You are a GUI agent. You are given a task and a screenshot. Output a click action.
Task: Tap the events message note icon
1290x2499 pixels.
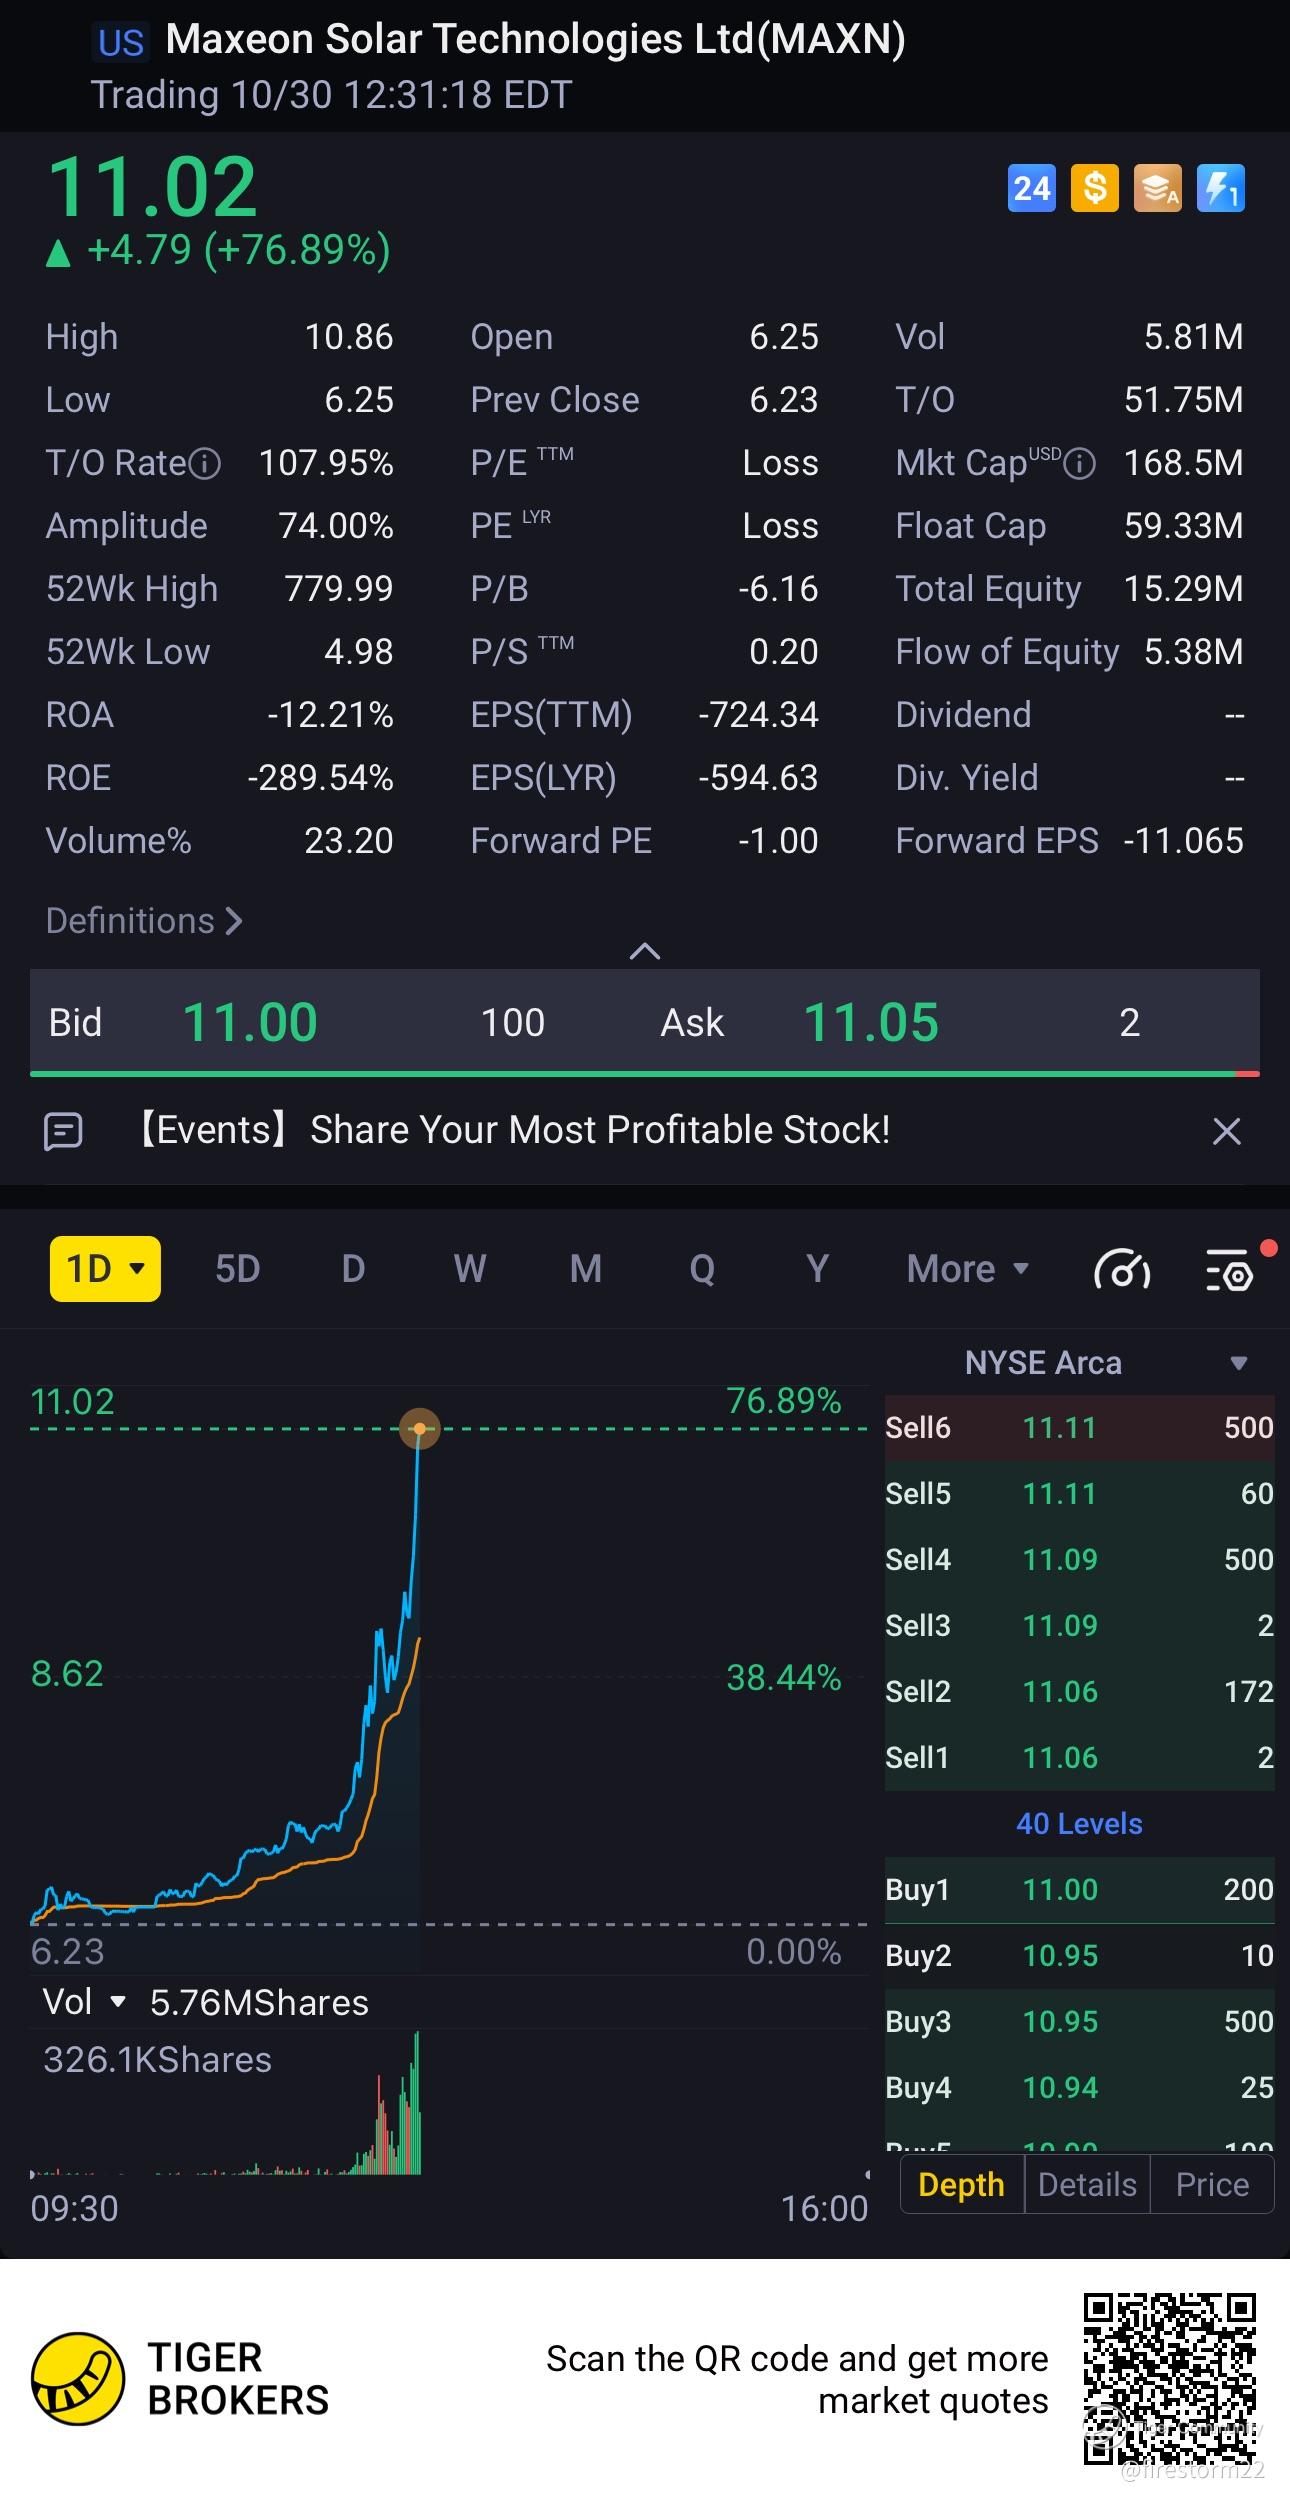(x=63, y=1131)
